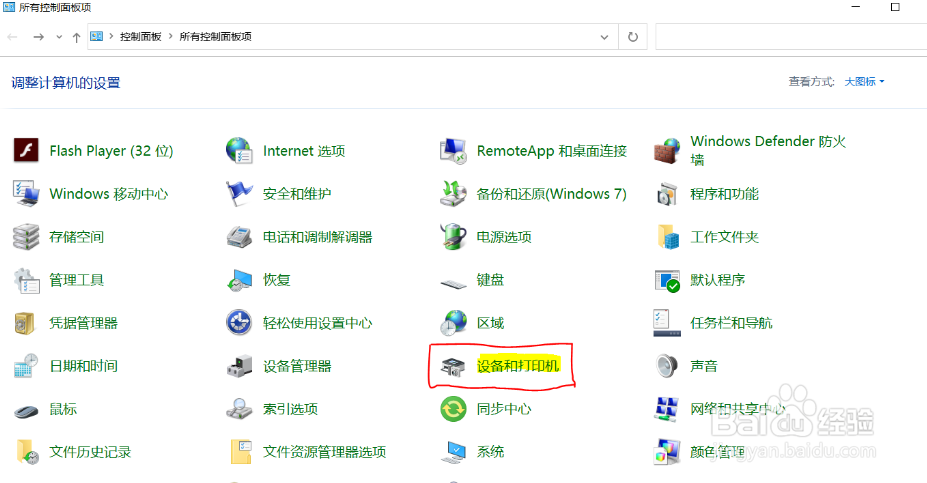Click the 文件历史记录 folder icon
Viewport: 927px width, 483px height.
[27, 452]
